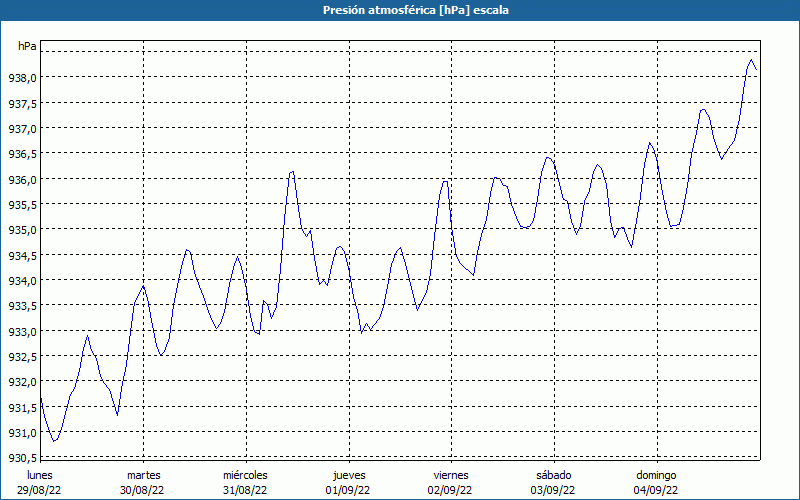This screenshot has height=500, width=800.
Task: Click the 930,5 y-axis value
Action: 22,458
